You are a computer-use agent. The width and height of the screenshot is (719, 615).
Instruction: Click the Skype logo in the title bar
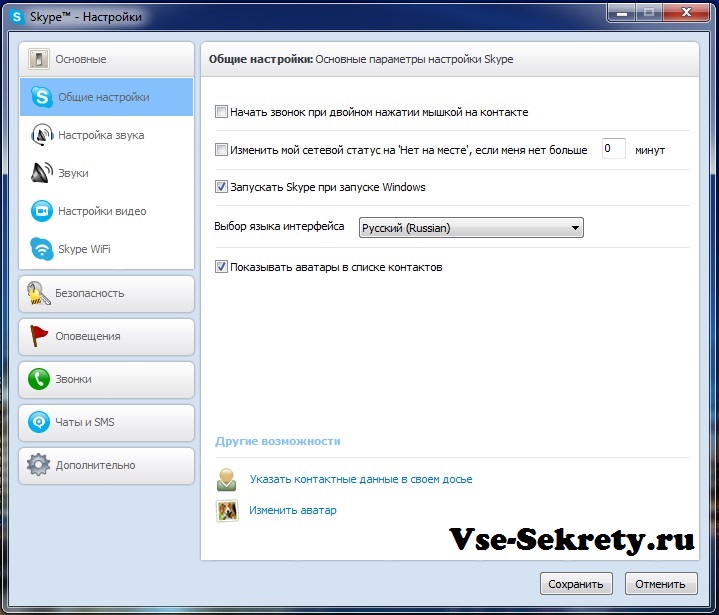17,17
